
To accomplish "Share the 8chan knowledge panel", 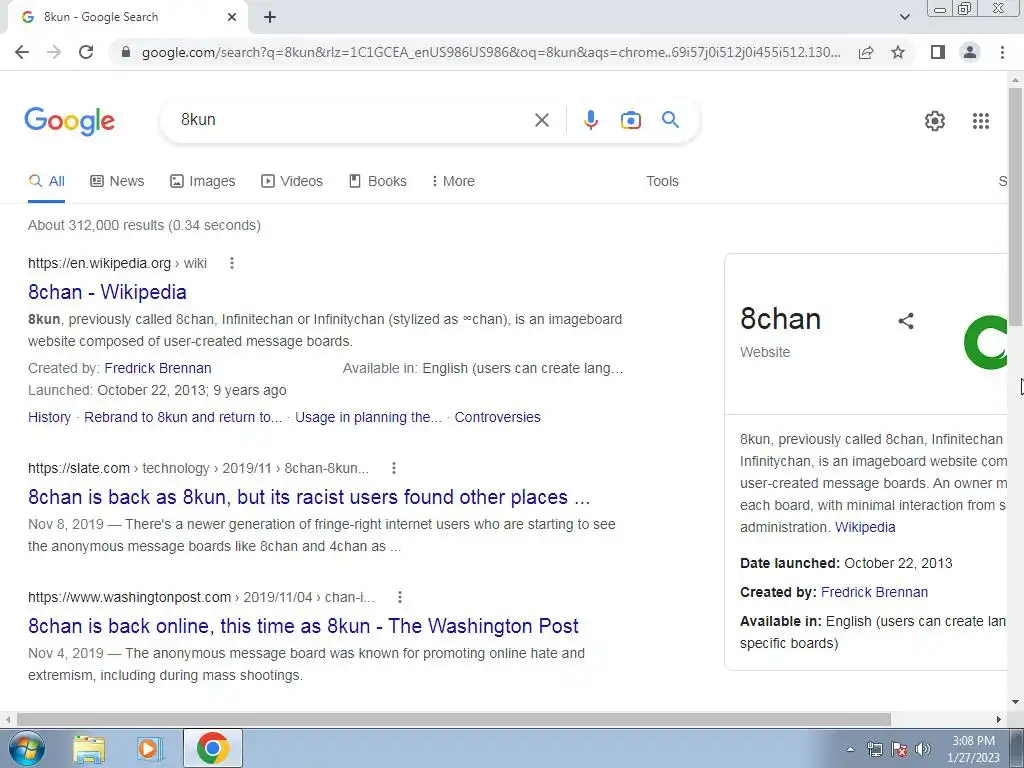I will [x=906, y=321].
